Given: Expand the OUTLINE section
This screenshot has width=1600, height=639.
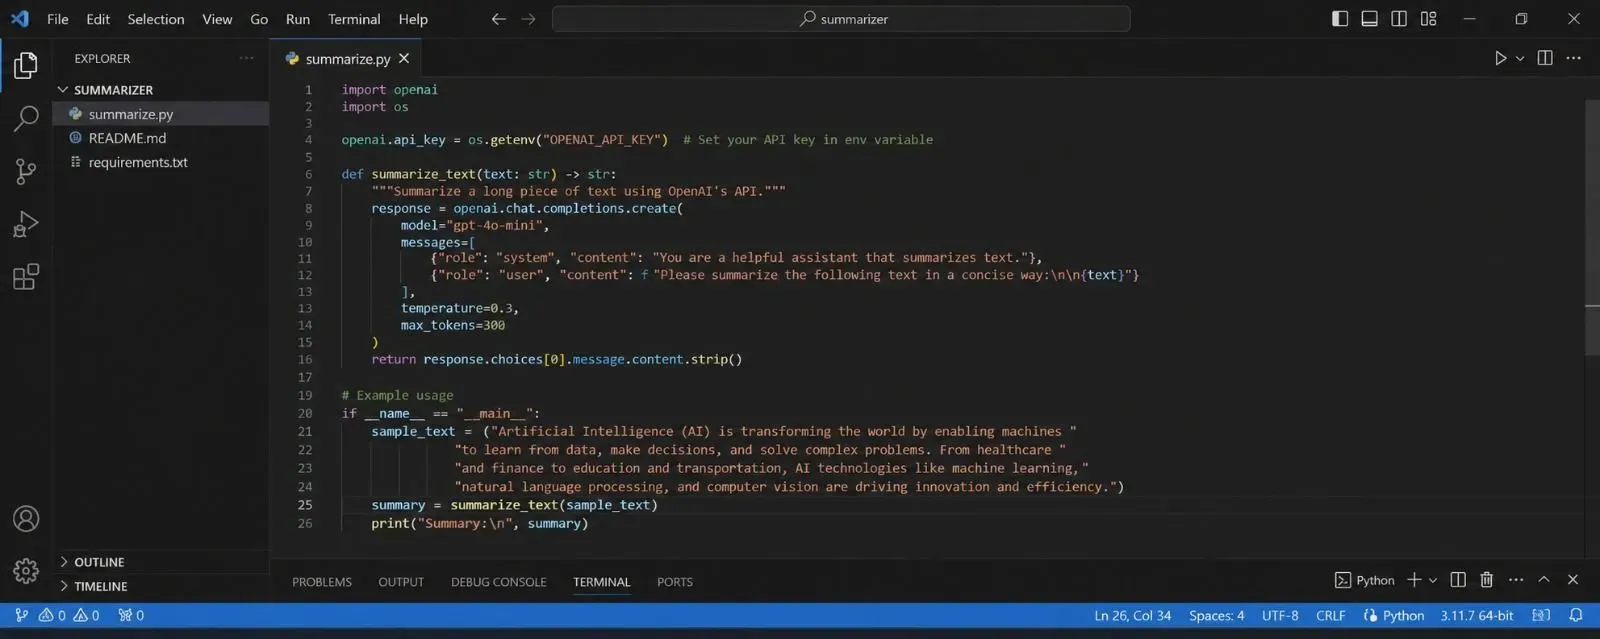Looking at the screenshot, I should [161, 562].
